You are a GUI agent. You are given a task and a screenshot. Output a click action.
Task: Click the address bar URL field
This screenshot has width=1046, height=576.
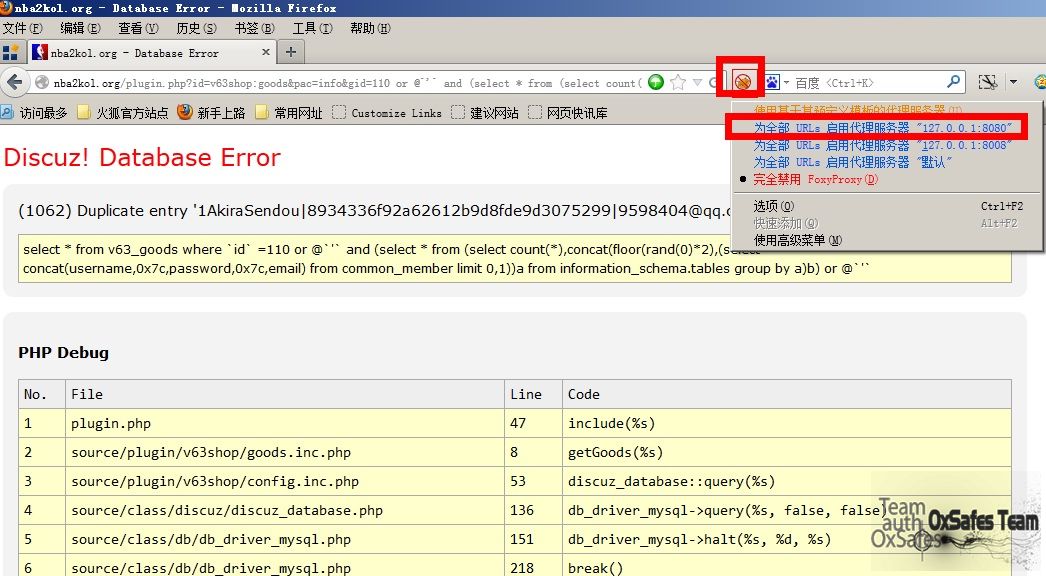point(347,83)
